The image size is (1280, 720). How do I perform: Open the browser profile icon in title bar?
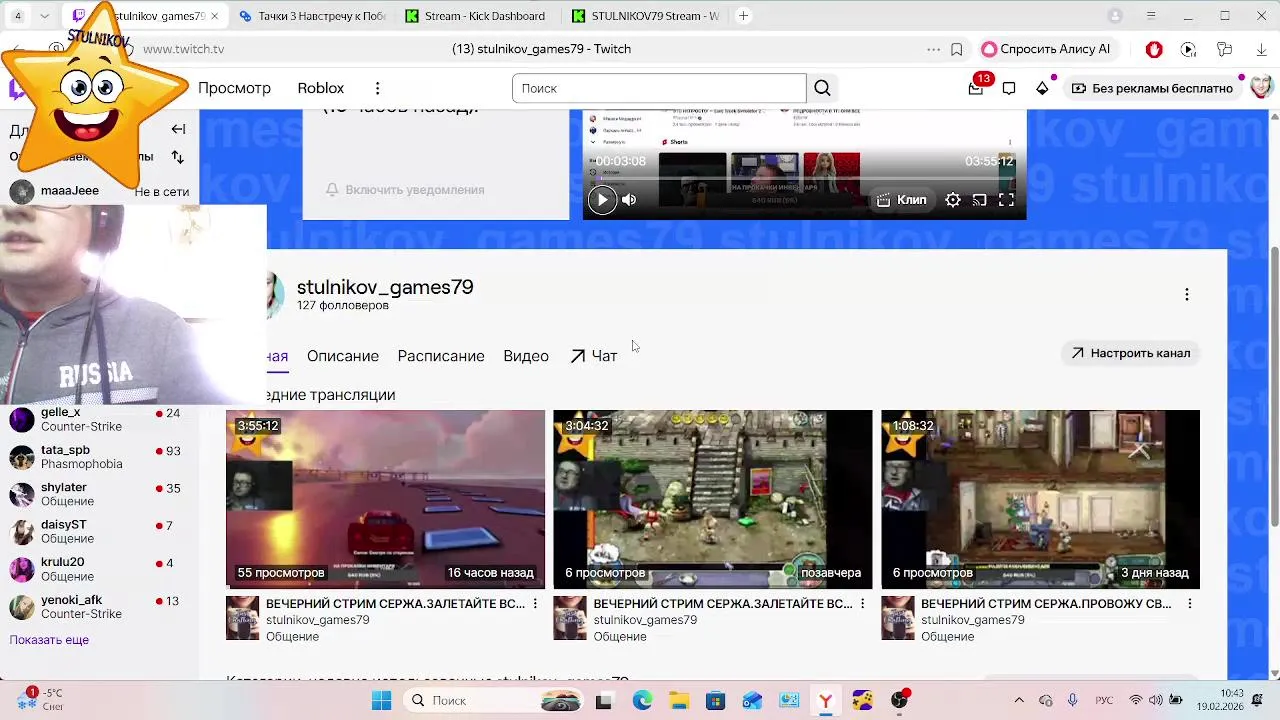pyautogui.click(x=1115, y=16)
